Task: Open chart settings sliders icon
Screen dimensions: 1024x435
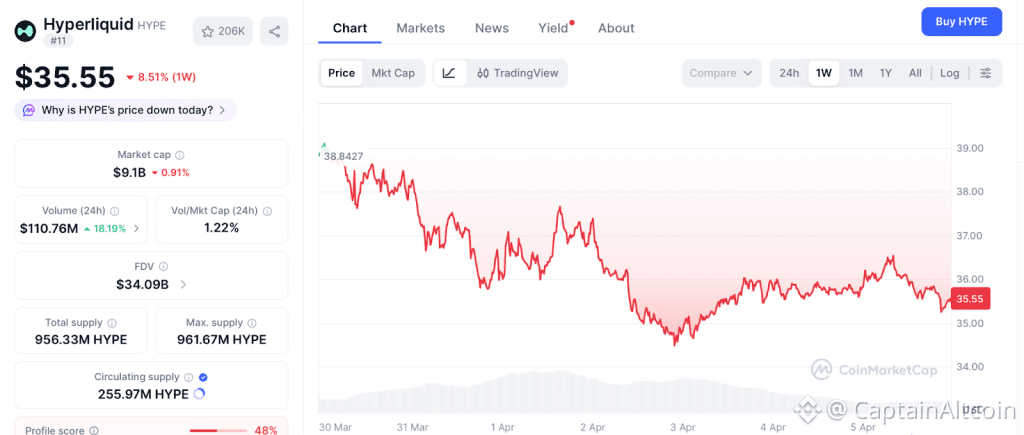Action: coord(986,73)
